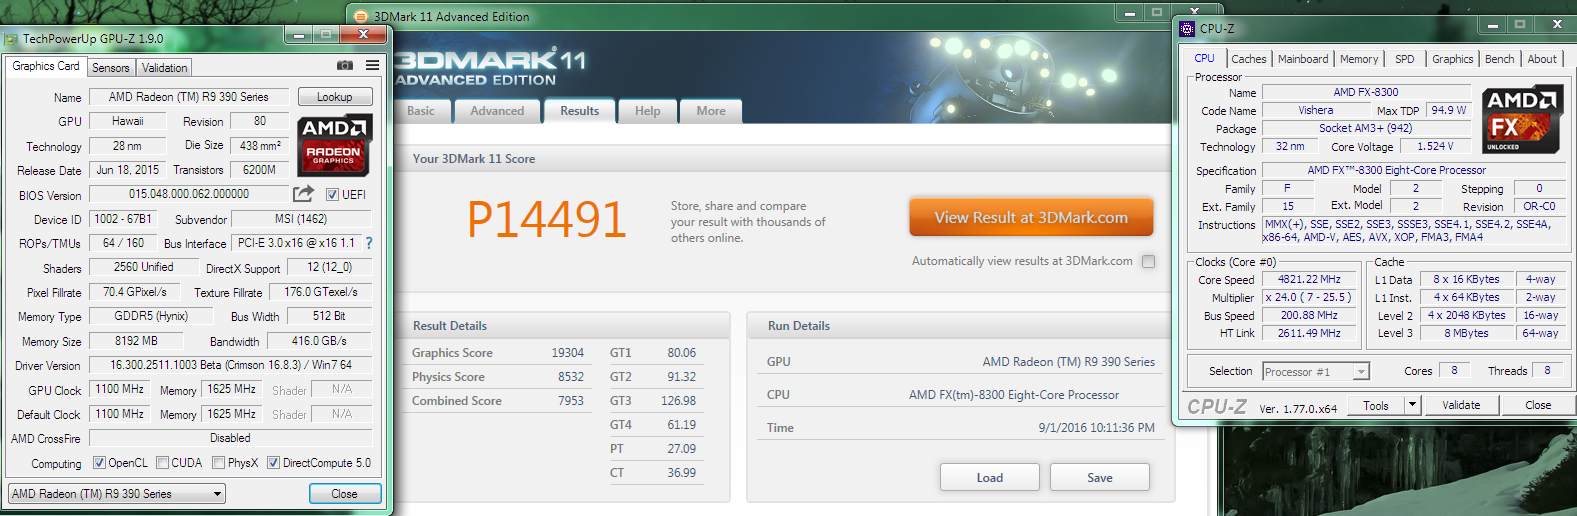The image size is (1577, 516).
Task: Click the GPU-Z title bar app icon
Action: coord(11,39)
